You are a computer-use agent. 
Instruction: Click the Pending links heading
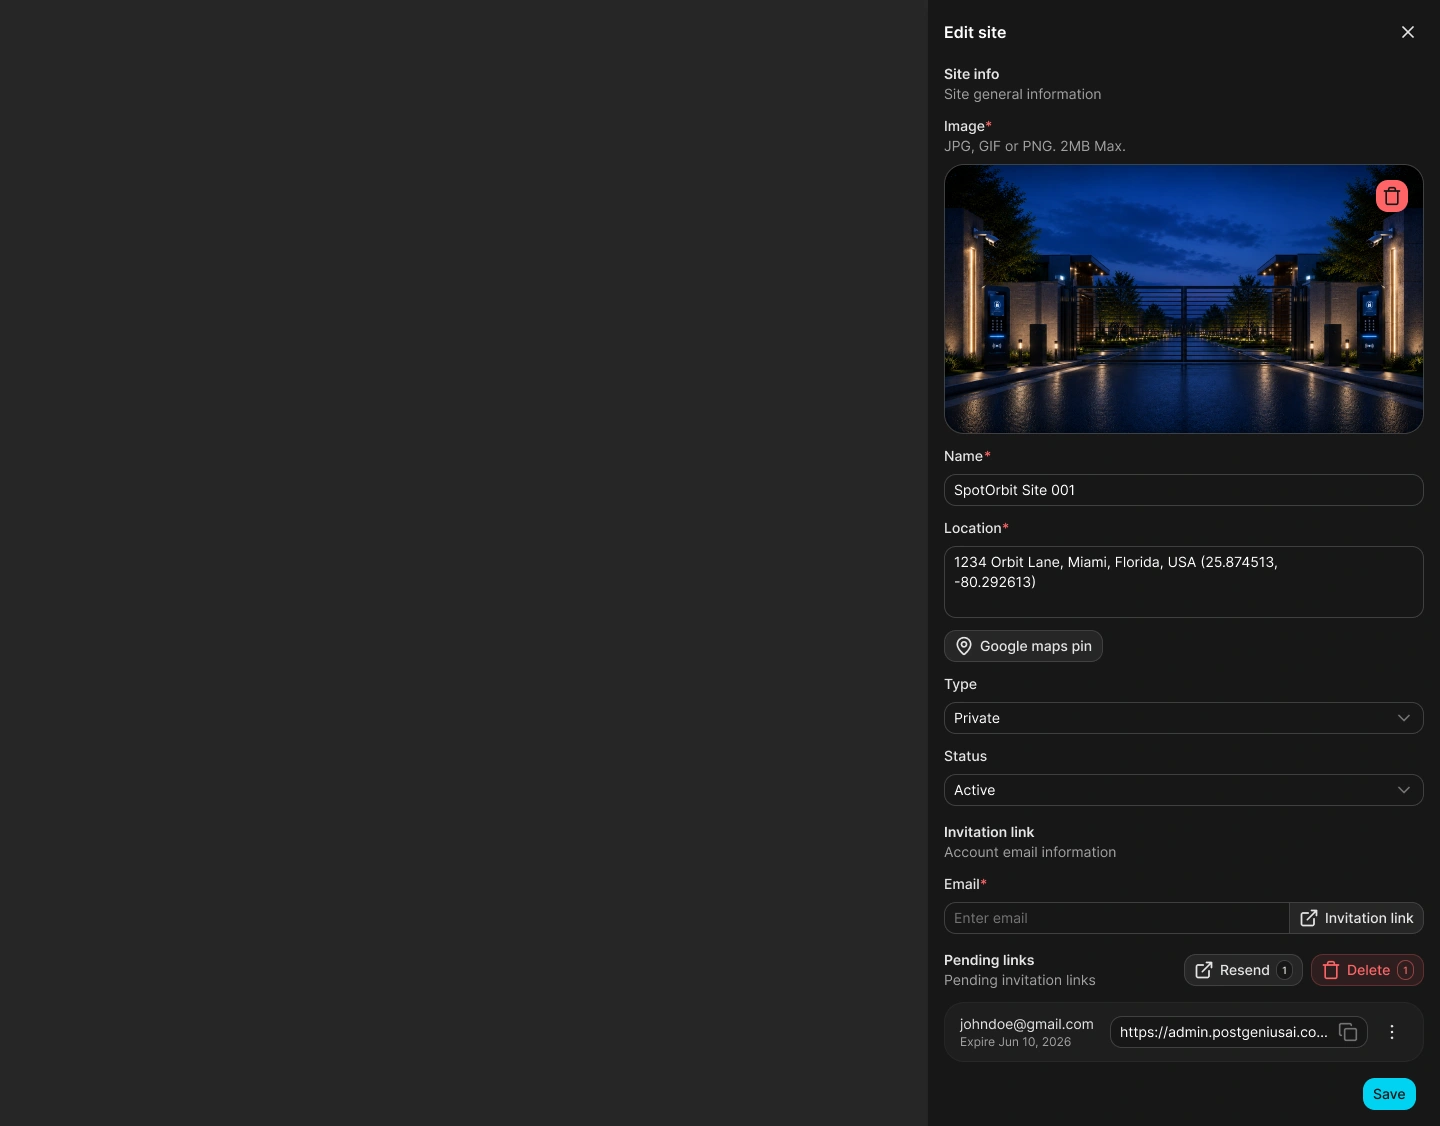989,960
